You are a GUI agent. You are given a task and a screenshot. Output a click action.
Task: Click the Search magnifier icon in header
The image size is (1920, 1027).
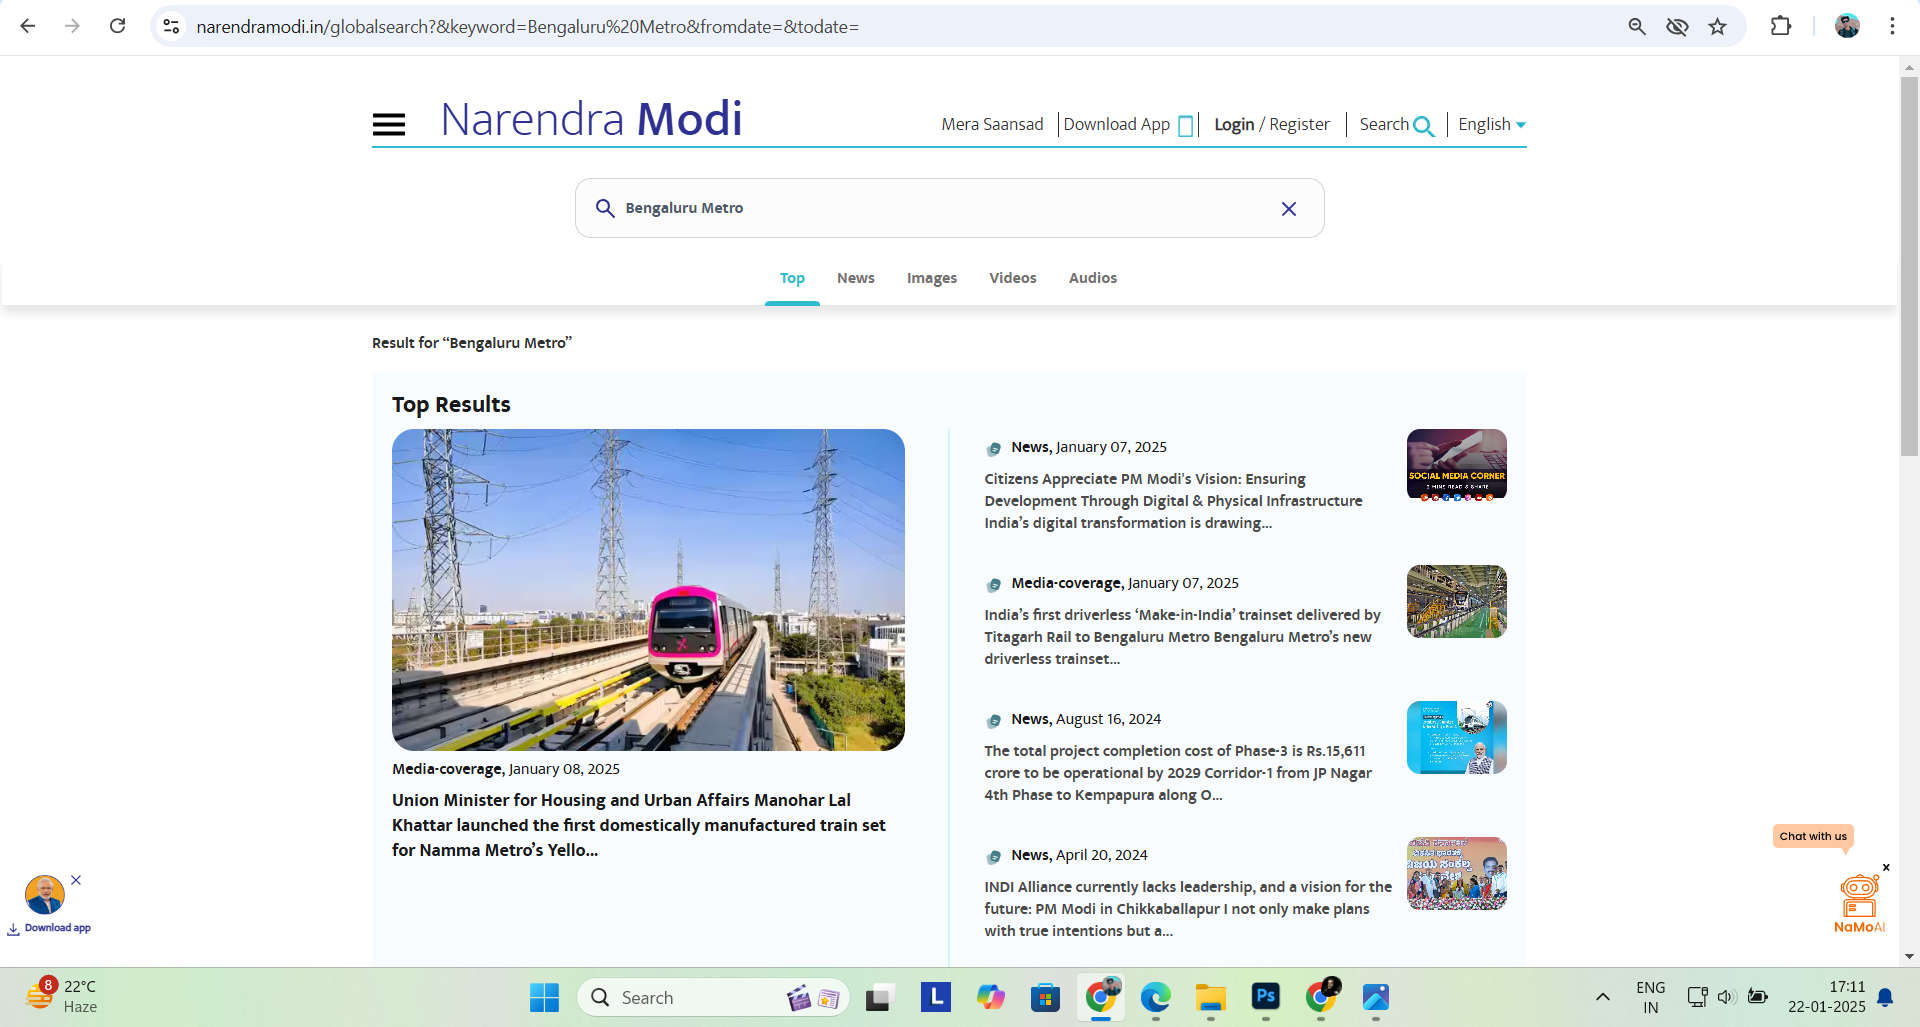pyautogui.click(x=1423, y=126)
